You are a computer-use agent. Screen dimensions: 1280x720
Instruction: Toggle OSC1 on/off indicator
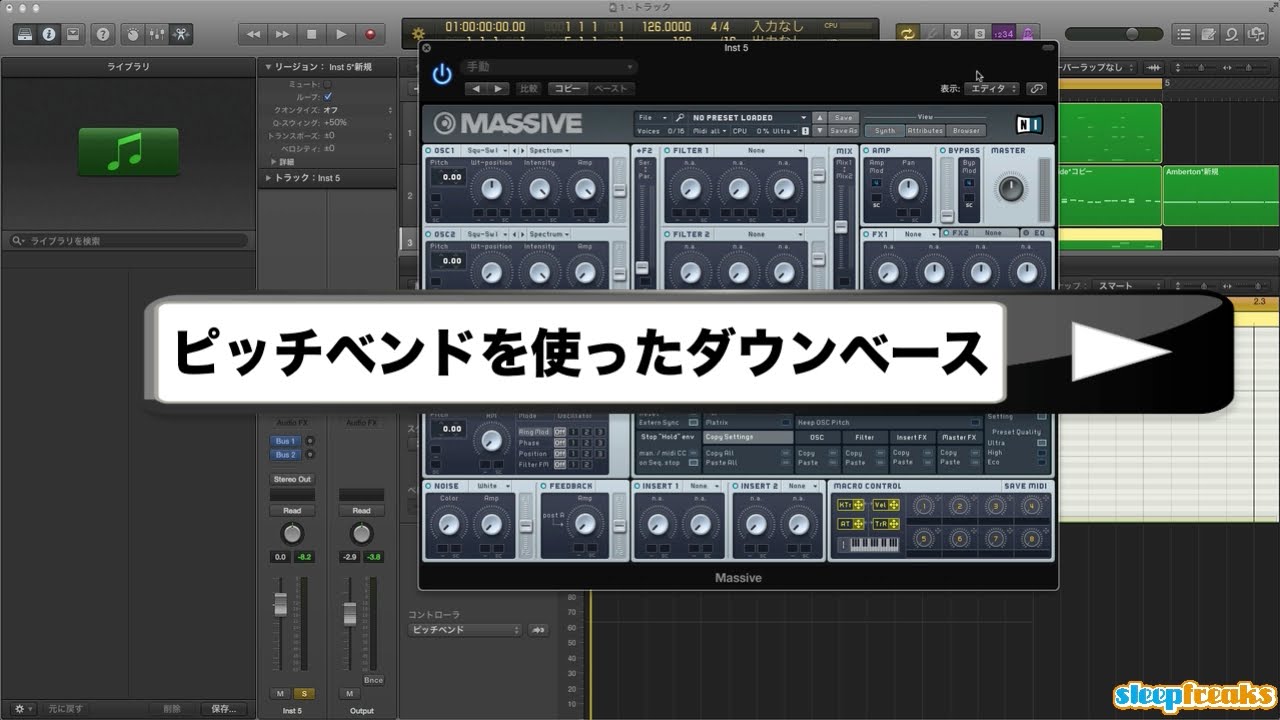click(428, 150)
